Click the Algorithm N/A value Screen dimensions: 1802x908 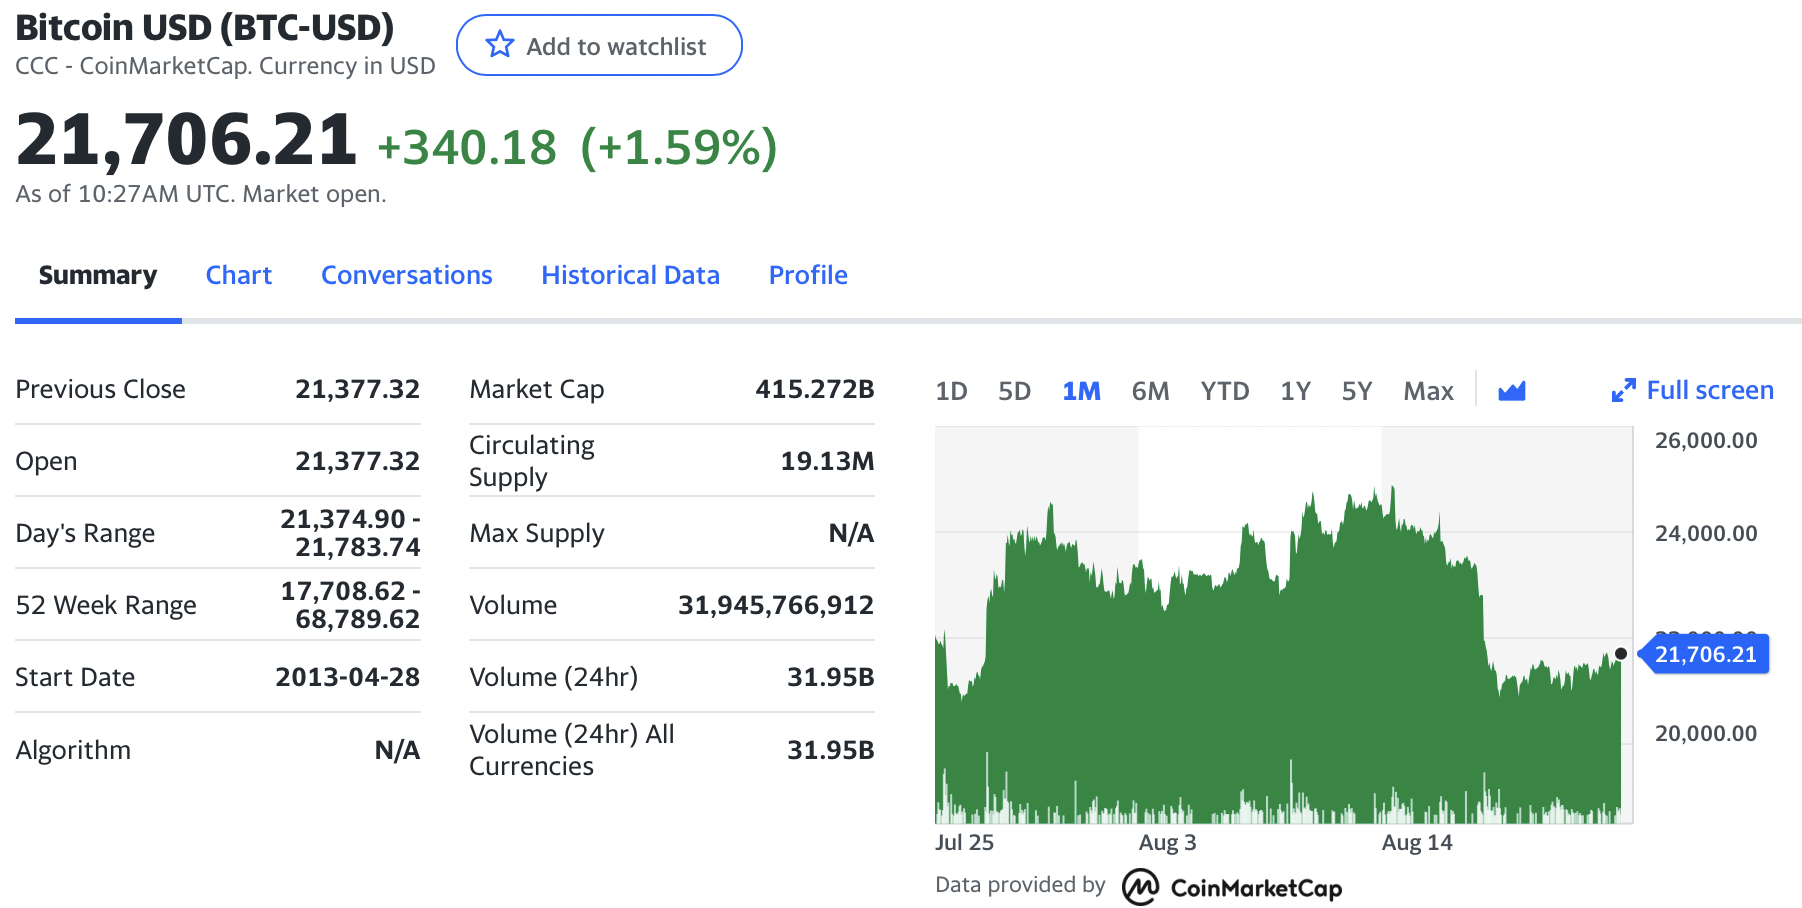(x=397, y=750)
